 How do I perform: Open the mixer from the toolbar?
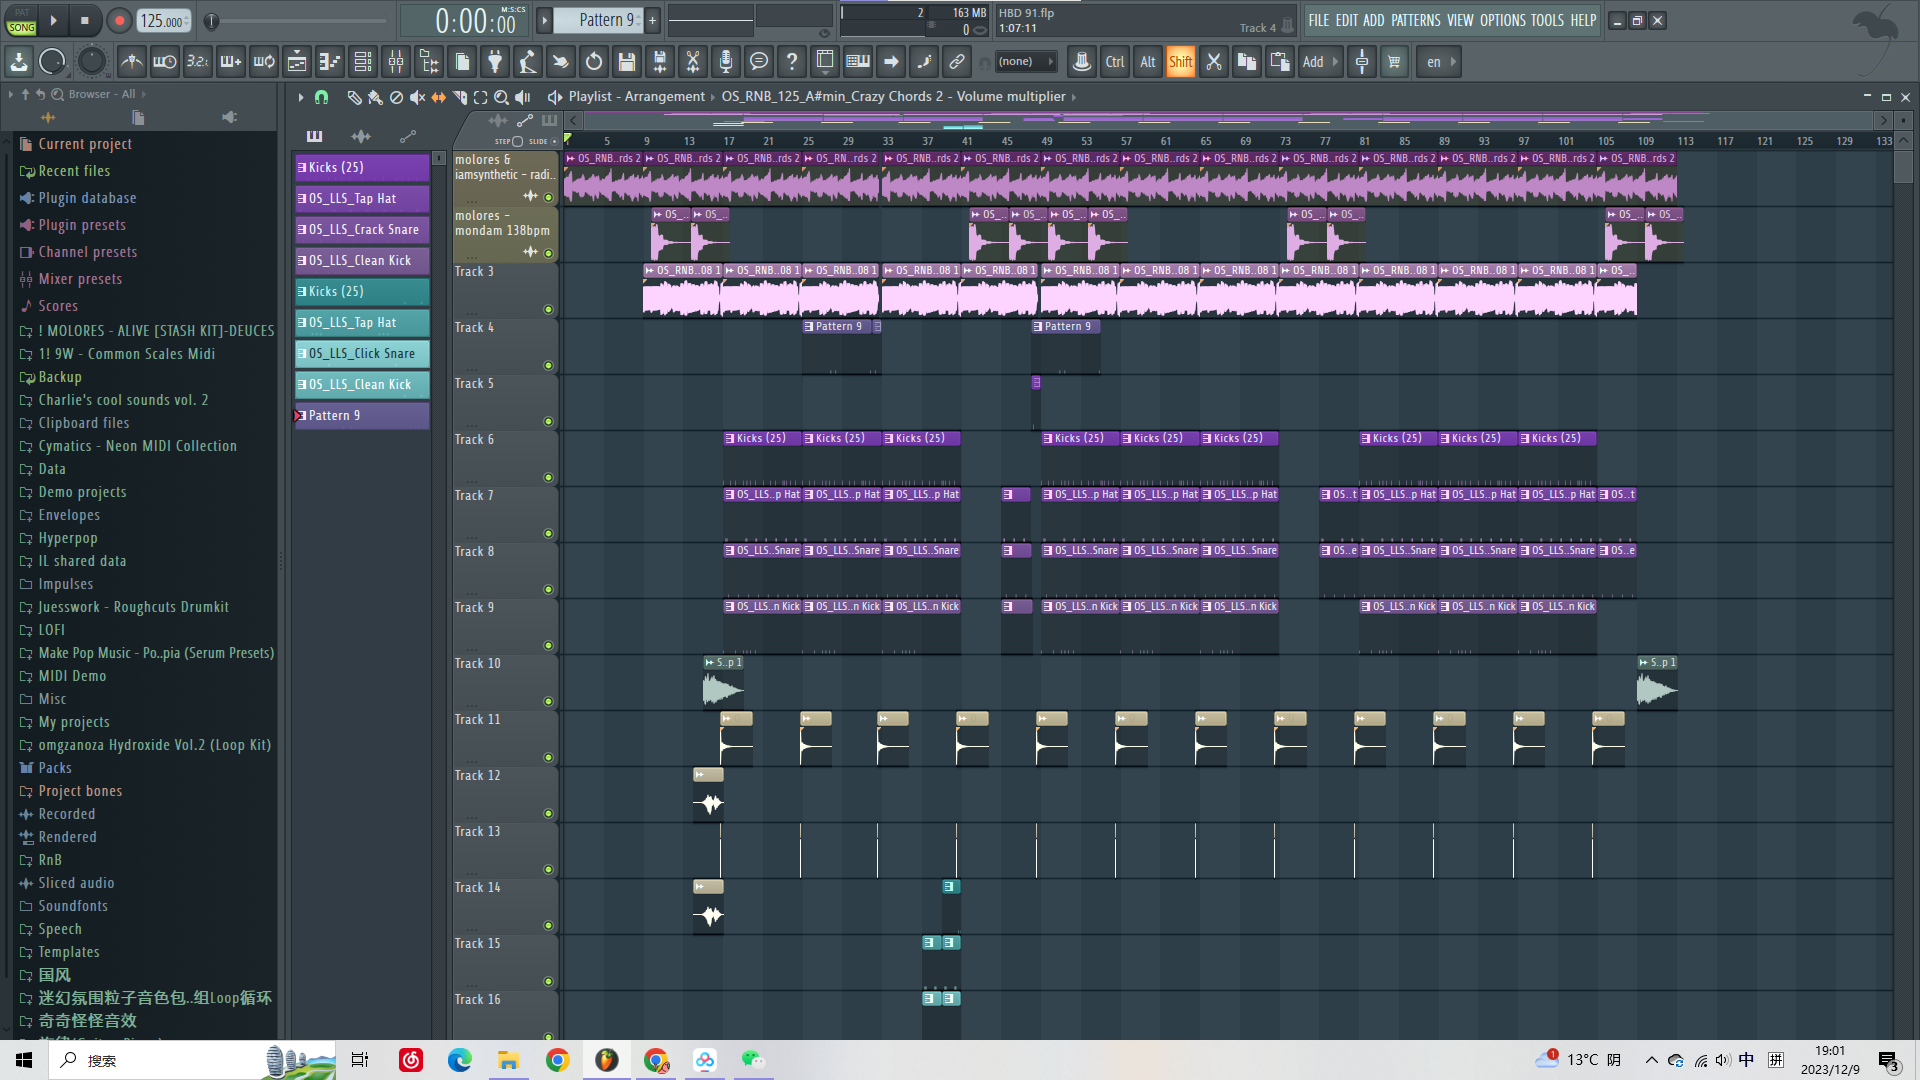396,62
